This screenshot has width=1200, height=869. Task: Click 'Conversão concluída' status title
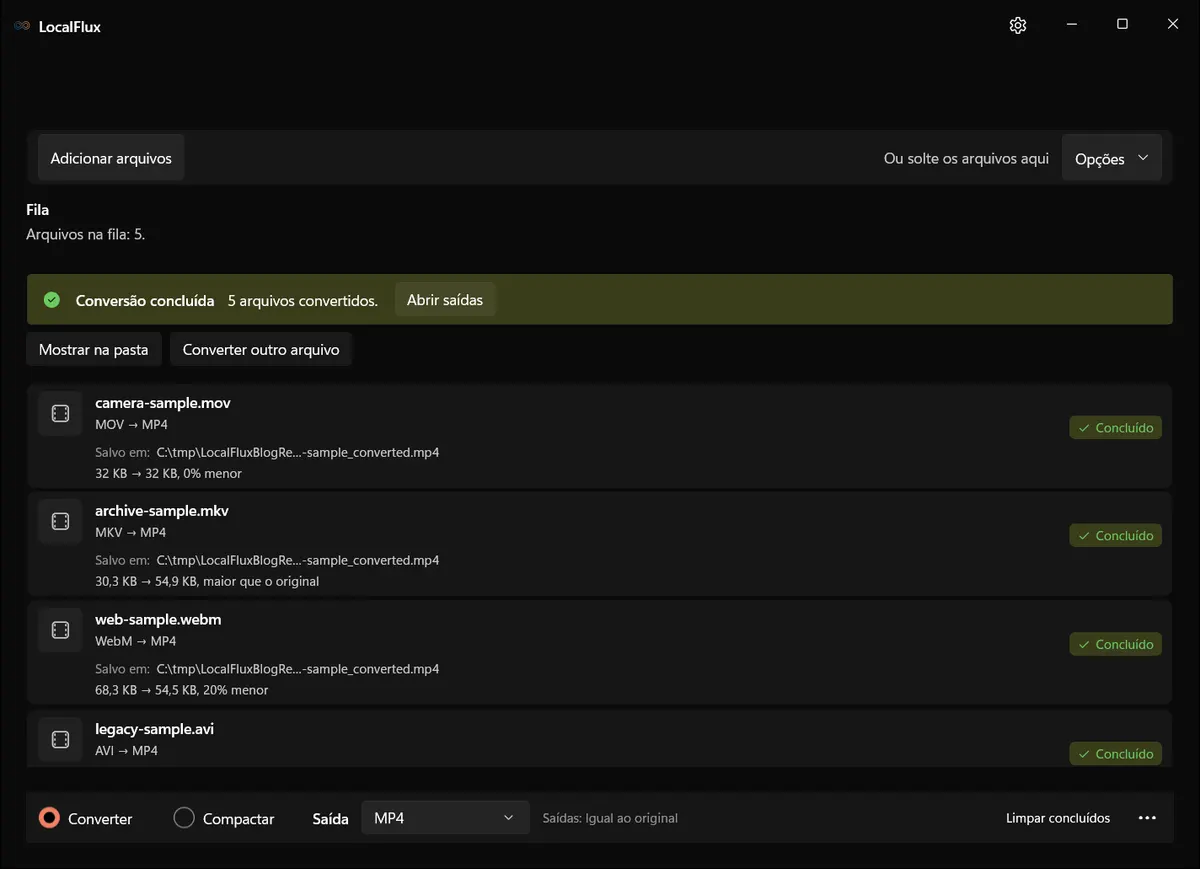click(x=145, y=300)
